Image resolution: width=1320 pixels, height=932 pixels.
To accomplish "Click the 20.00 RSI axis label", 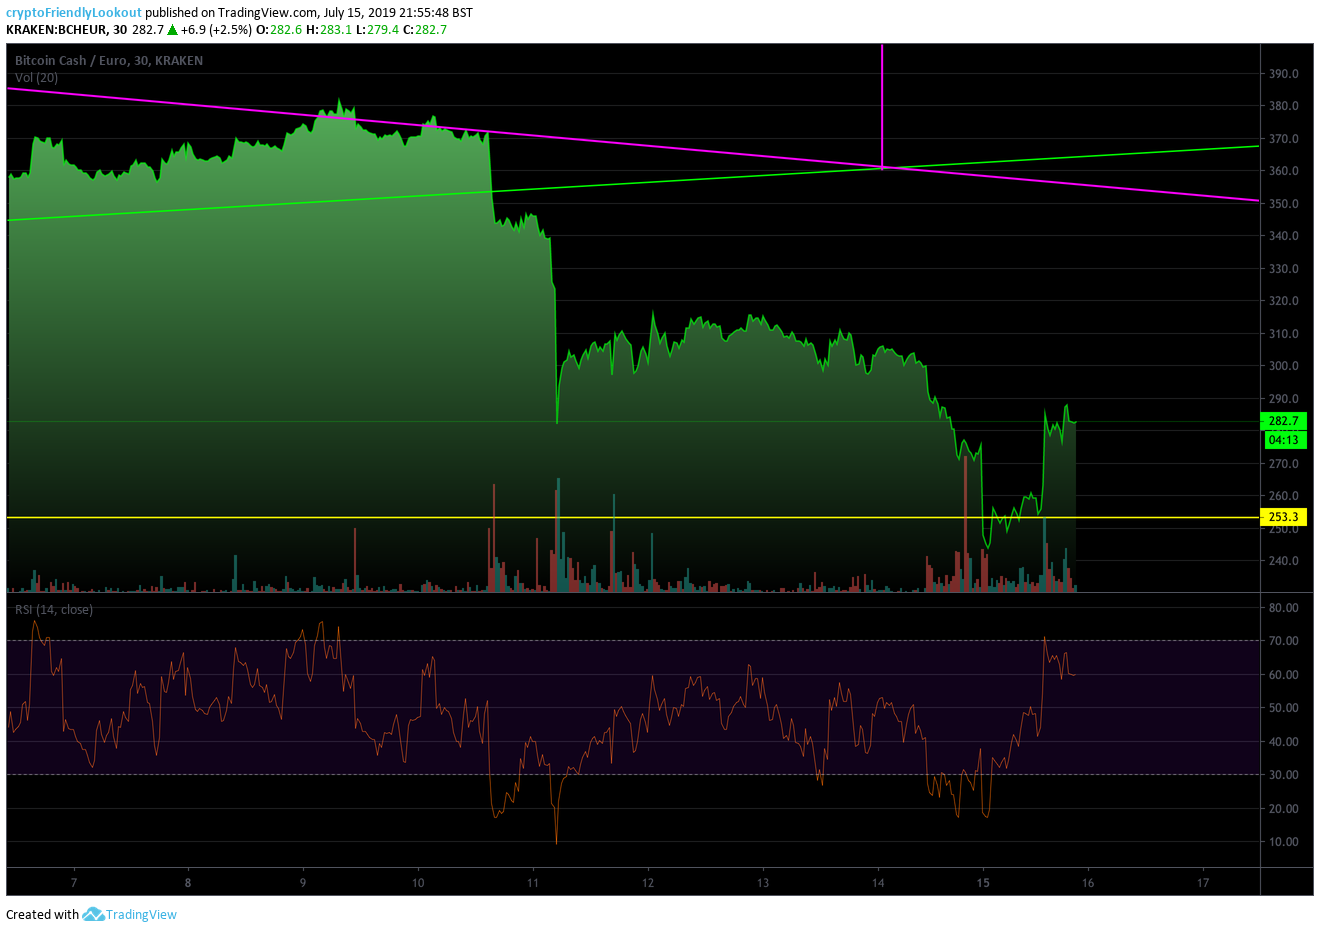I will click(x=1284, y=809).
